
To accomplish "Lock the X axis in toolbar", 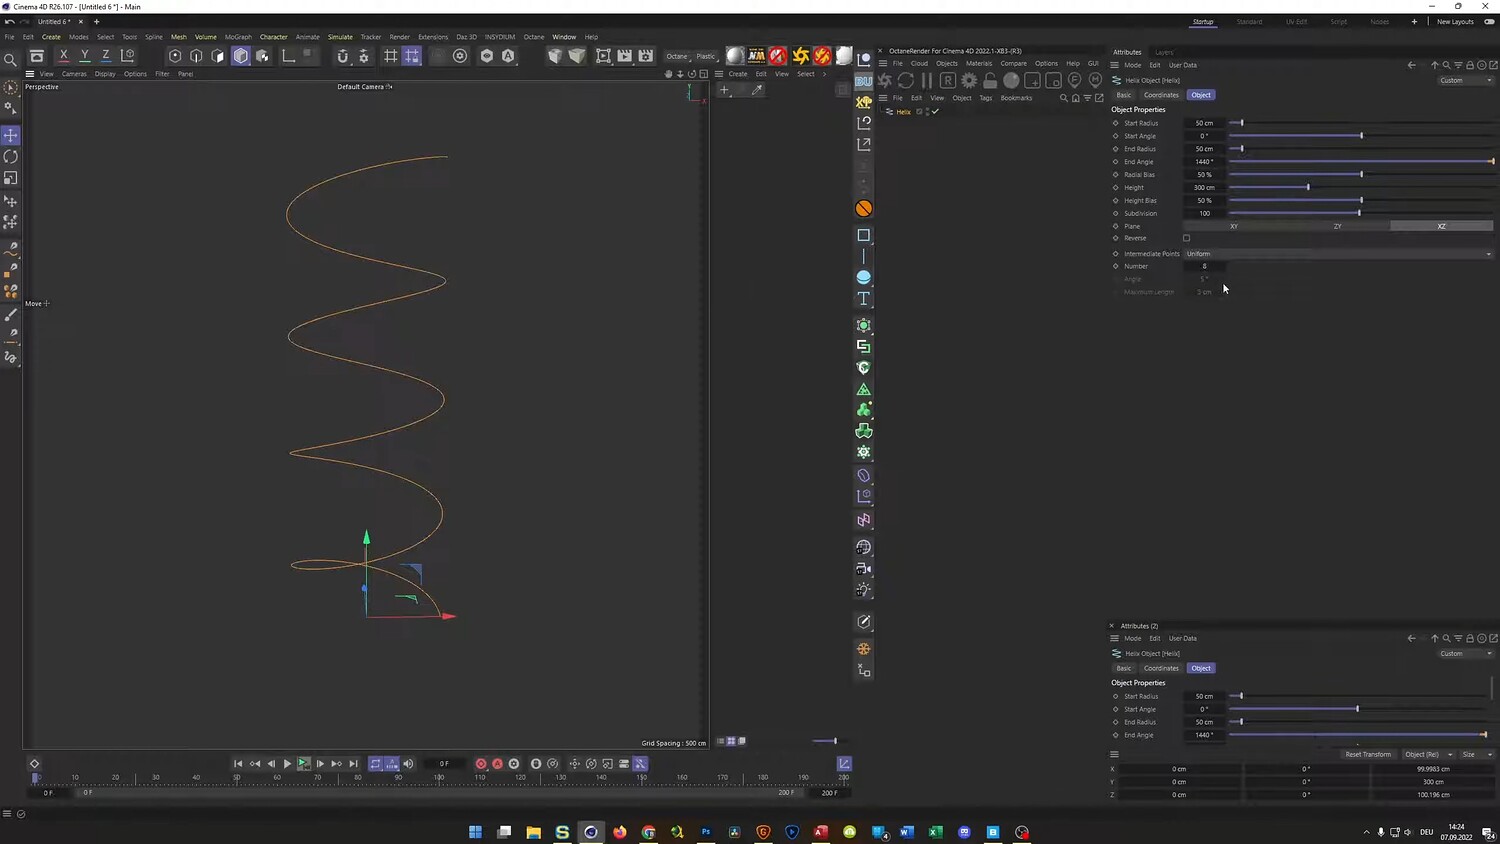I will [64, 56].
